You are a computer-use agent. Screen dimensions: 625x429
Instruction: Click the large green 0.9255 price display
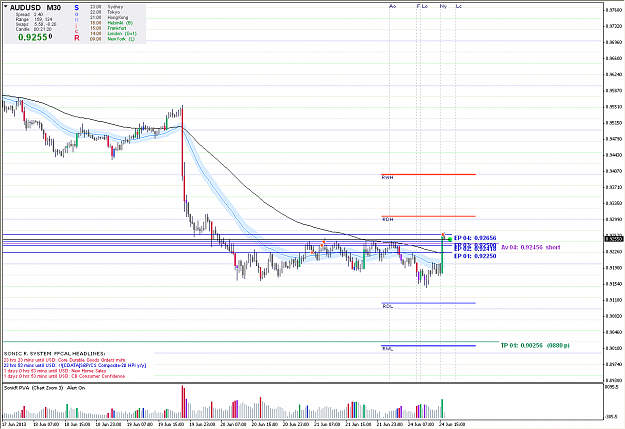pos(35,37)
